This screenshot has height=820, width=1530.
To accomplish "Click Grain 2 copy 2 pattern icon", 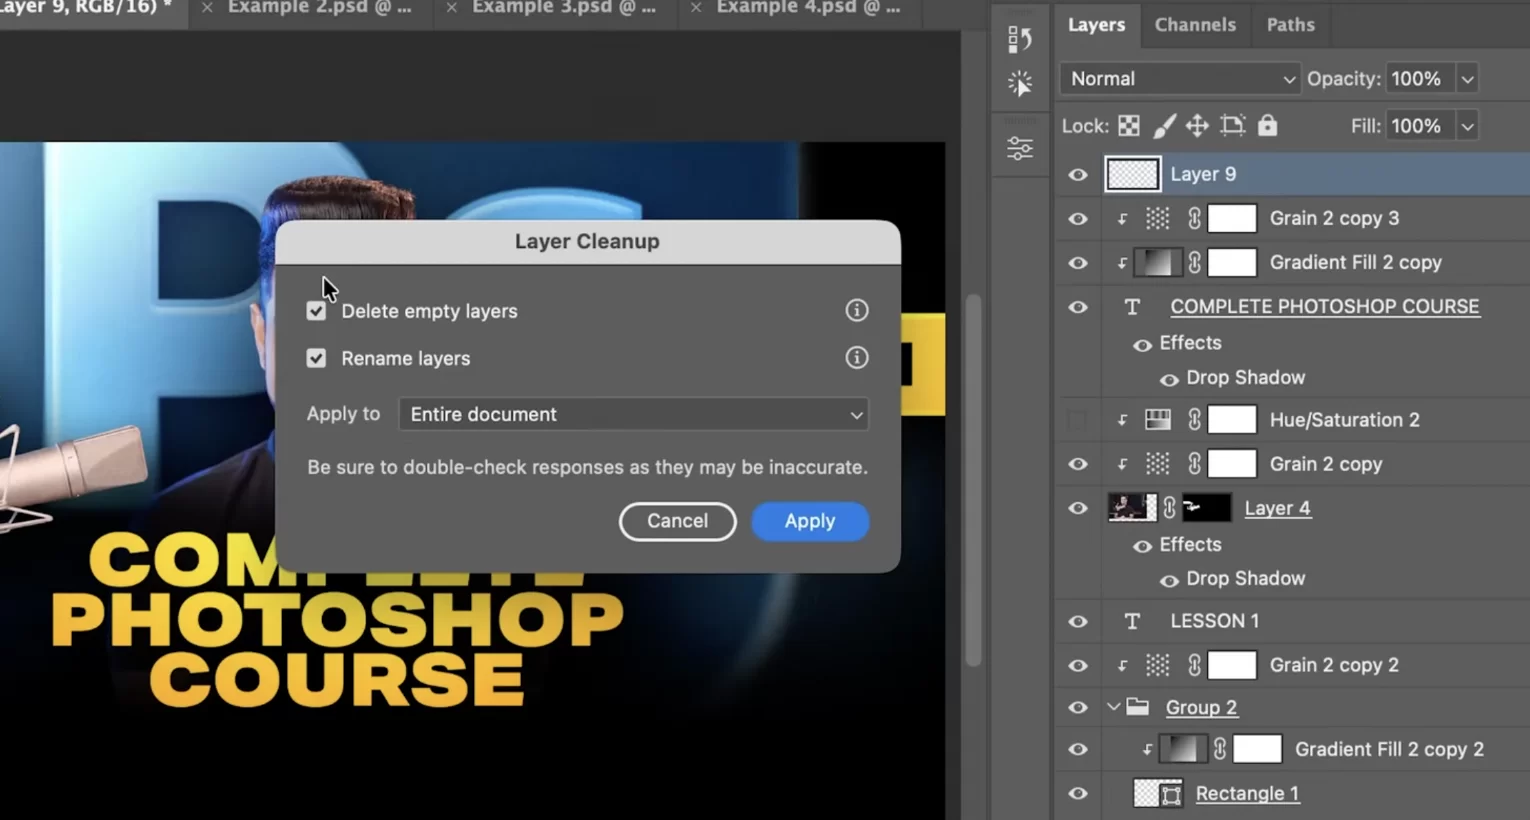I will 1157,665.
